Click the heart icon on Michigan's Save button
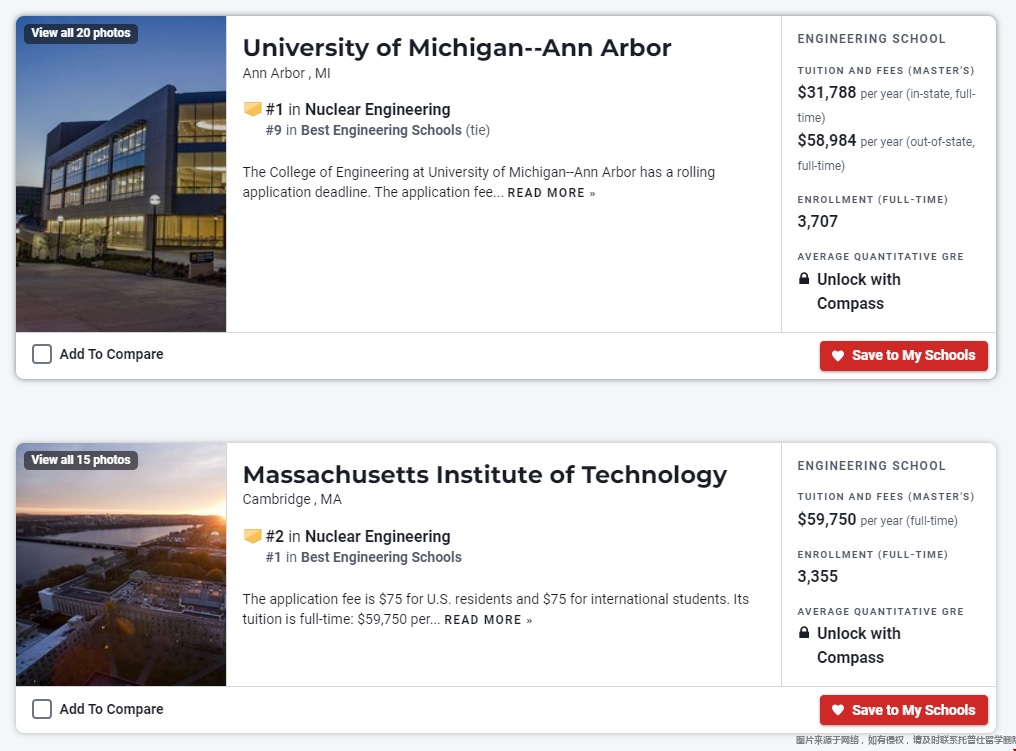 tap(838, 356)
